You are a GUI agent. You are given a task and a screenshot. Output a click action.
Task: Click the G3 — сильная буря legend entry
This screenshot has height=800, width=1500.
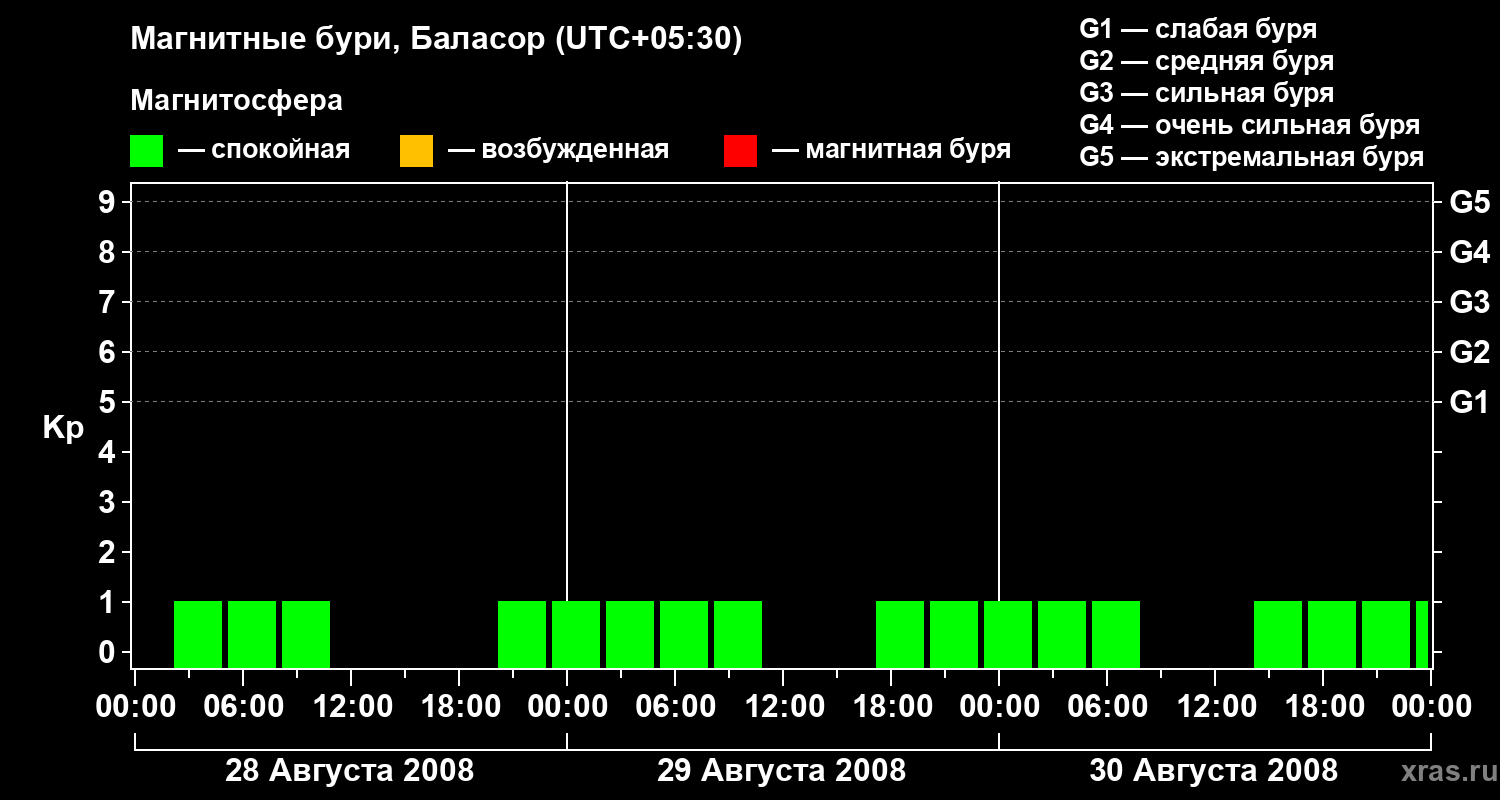1207,93
